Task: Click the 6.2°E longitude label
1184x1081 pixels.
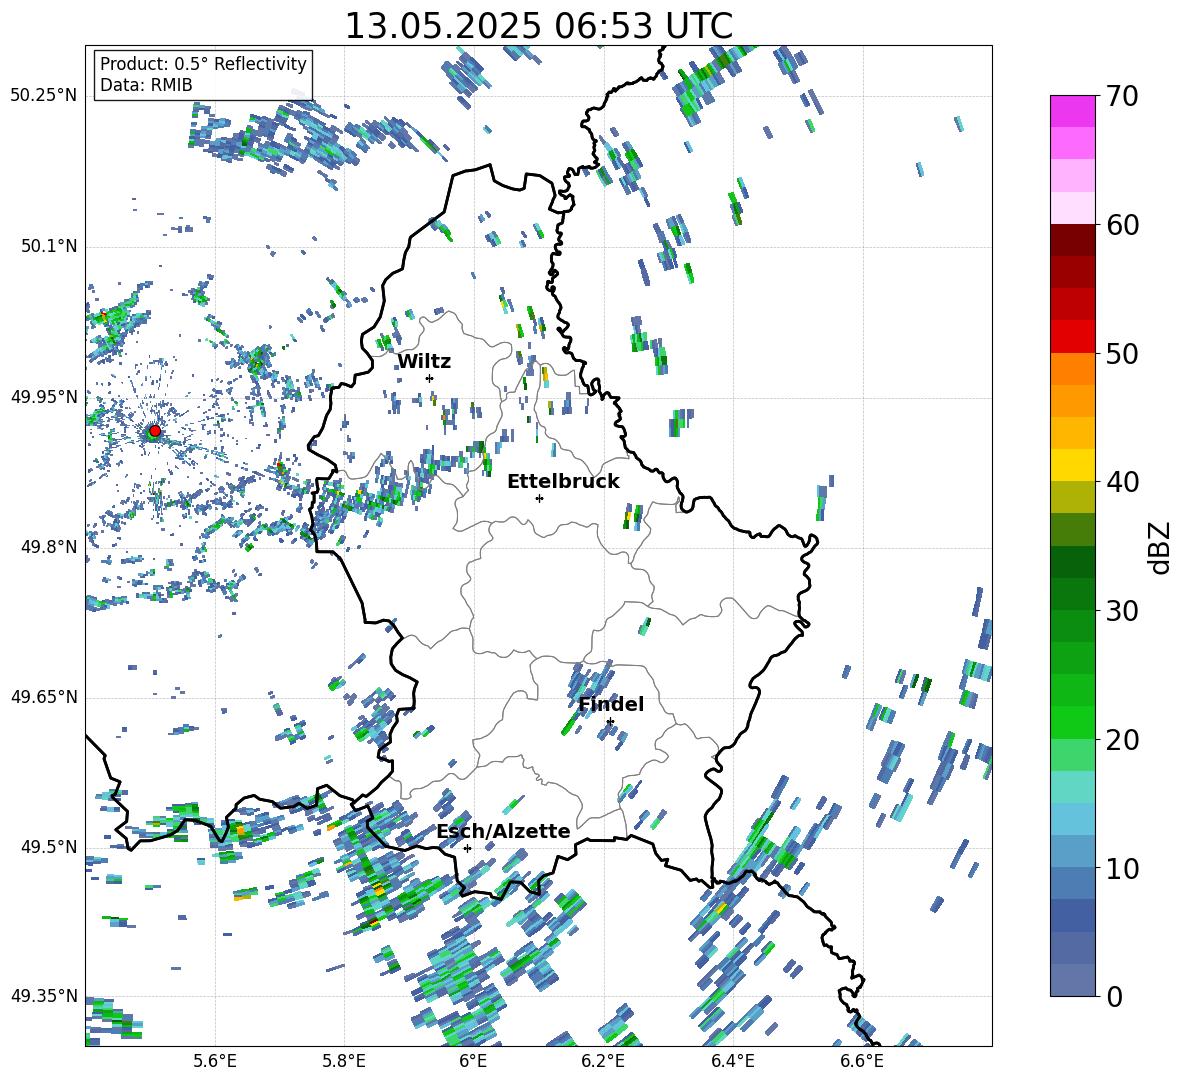Action: coord(603,1062)
